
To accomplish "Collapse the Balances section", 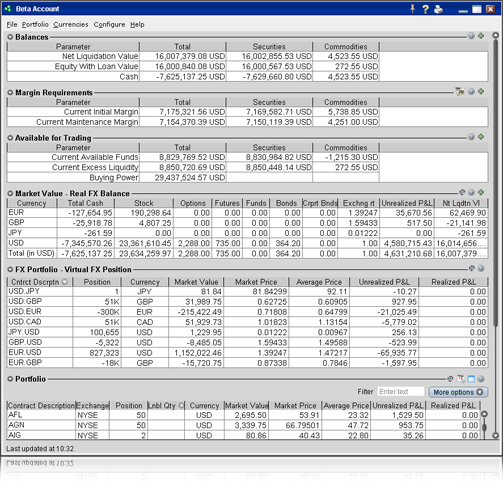I will [10, 37].
